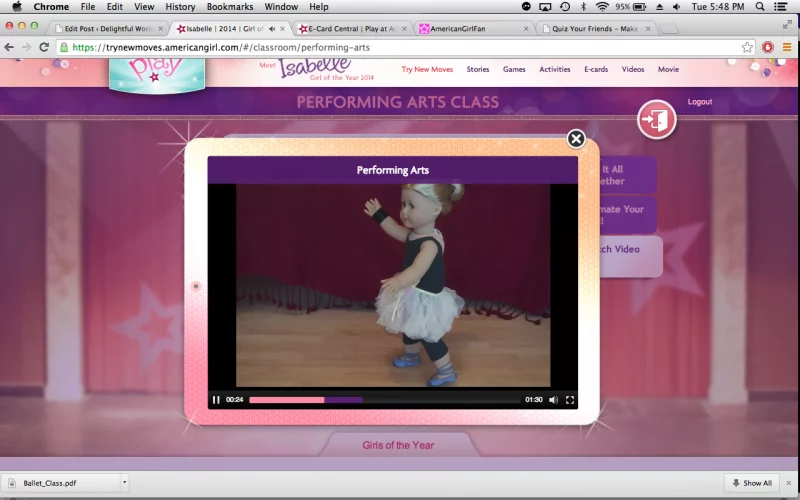Close the downloads bar
The width and height of the screenshot is (800, 500).
click(x=789, y=483)
